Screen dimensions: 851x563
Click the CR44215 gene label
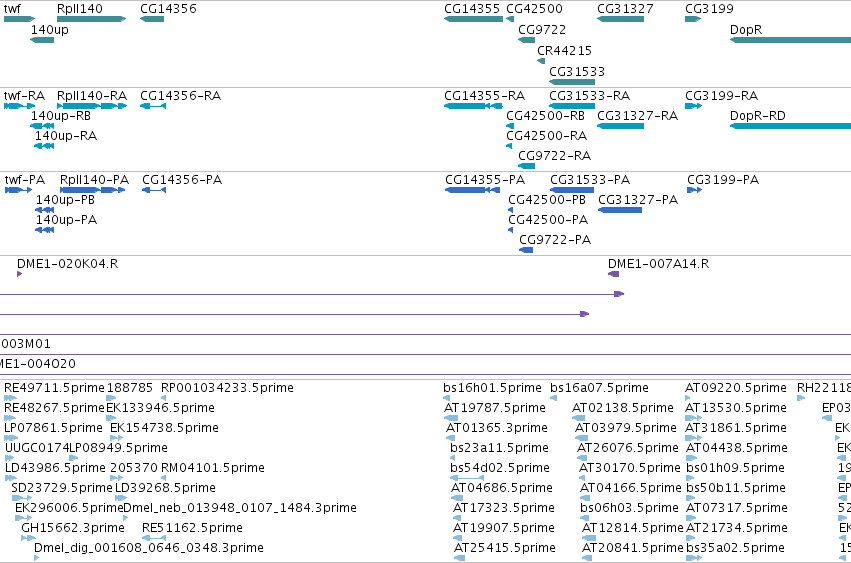pos(564,50)
